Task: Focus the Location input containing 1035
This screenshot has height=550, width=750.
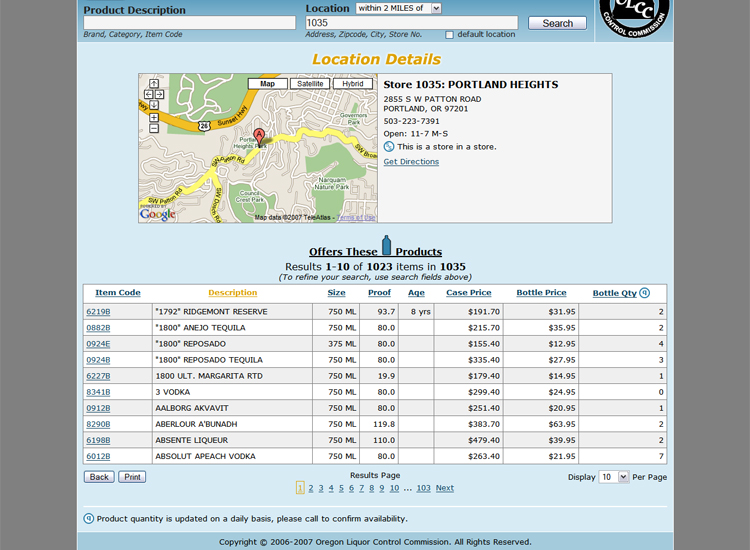Action: [x=411, y=23]
